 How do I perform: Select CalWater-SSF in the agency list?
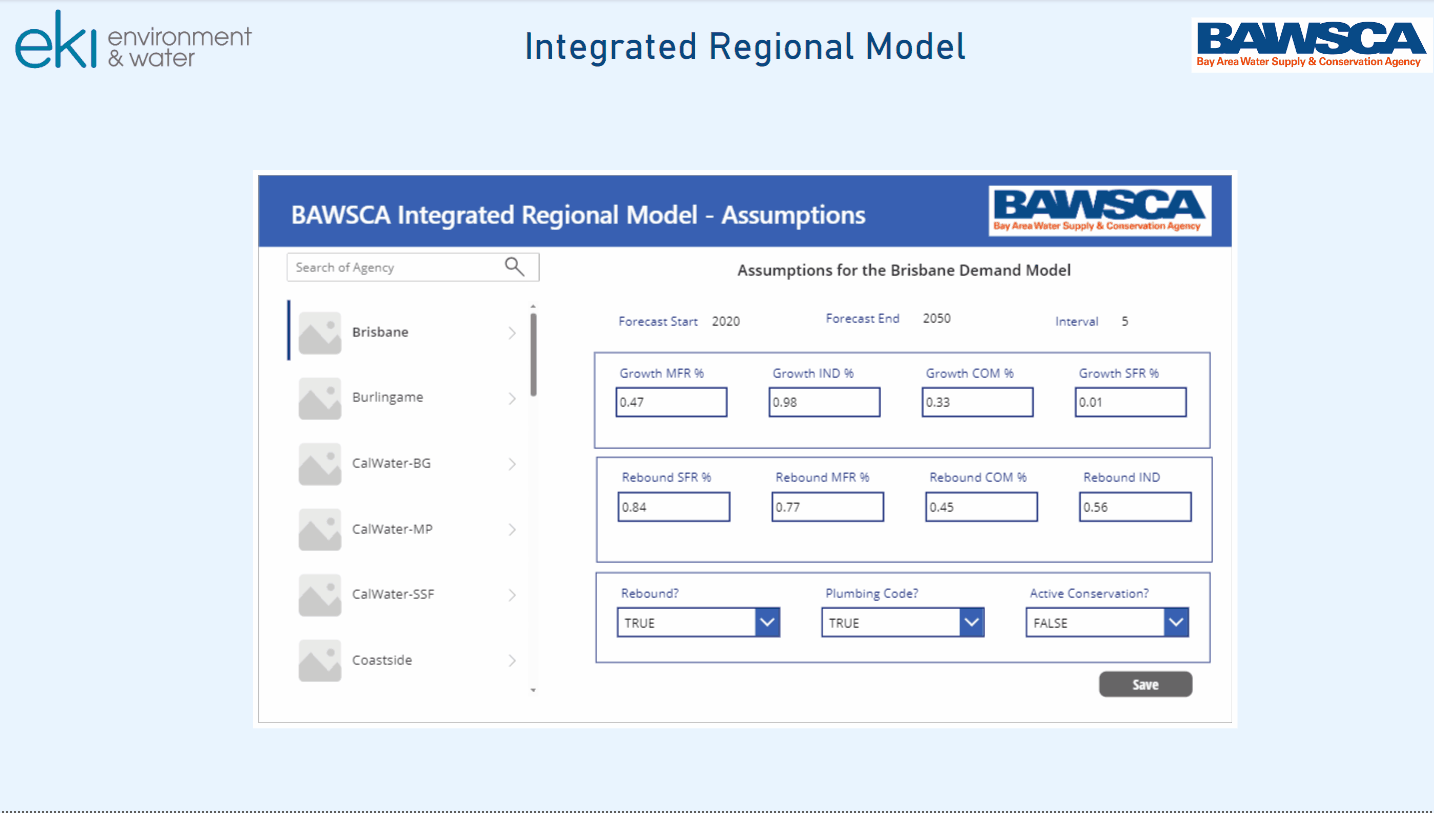click(408, 595)
